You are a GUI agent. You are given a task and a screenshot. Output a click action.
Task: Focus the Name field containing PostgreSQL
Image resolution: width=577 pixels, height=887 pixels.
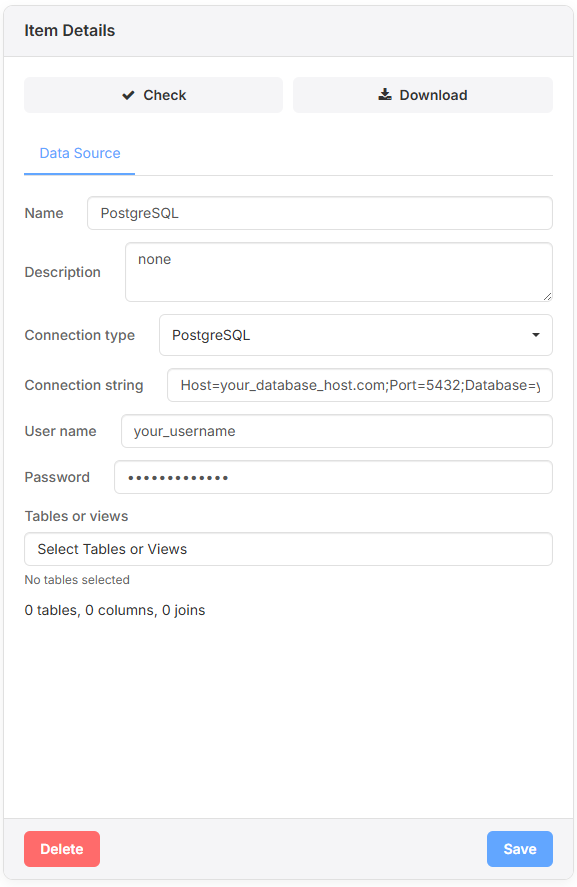(319, 213)
